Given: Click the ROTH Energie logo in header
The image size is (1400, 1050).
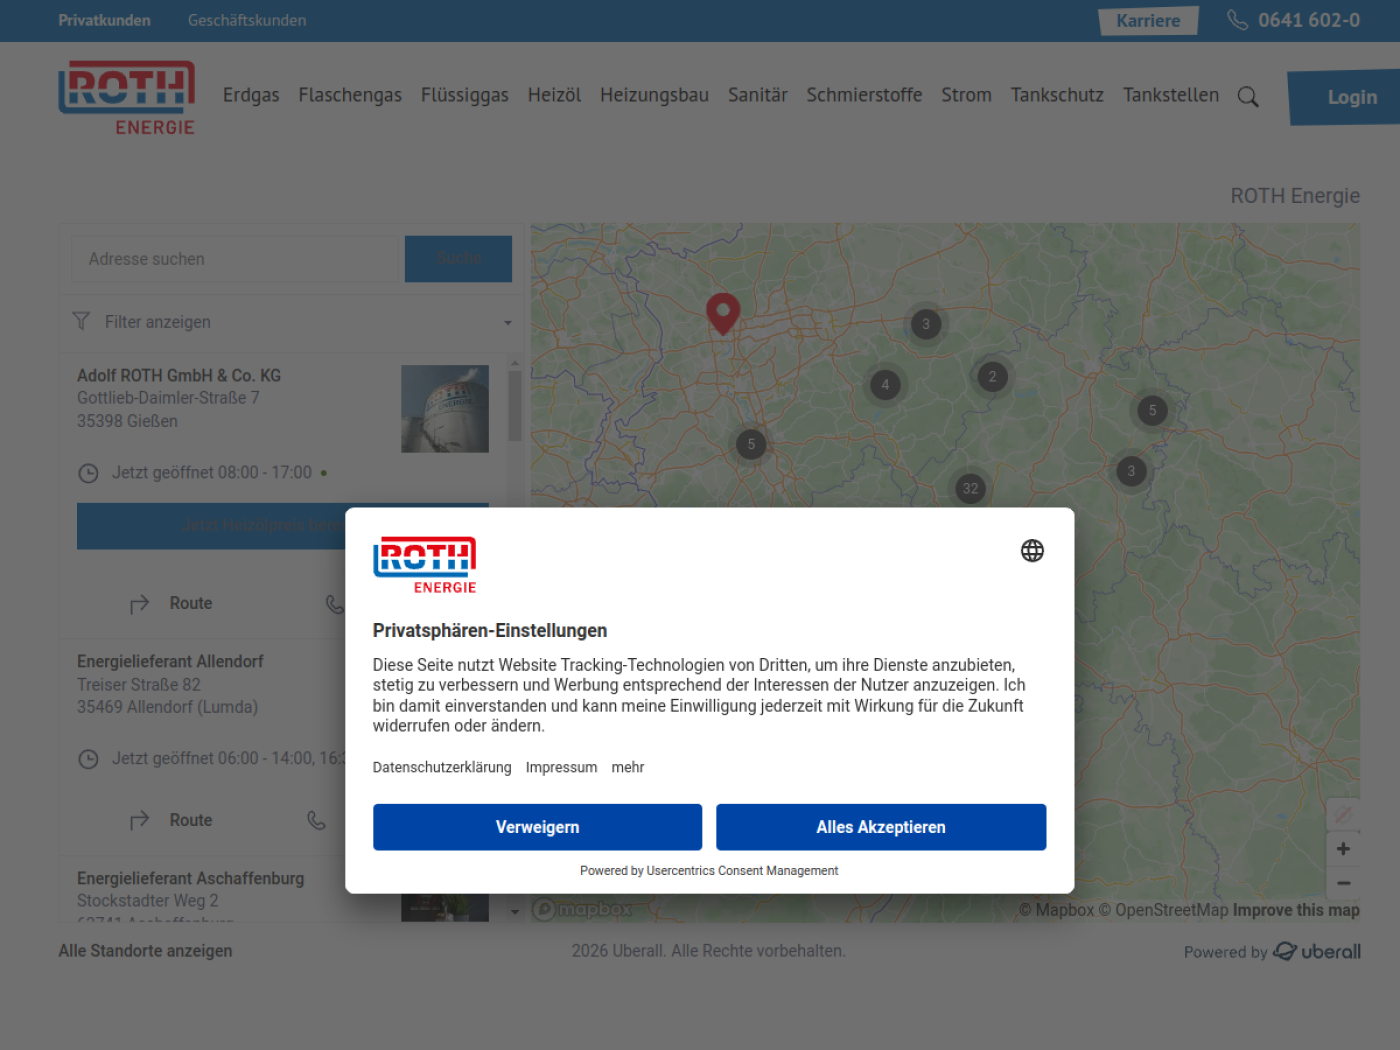Looking at the screenshot, I should coord(127,98).
